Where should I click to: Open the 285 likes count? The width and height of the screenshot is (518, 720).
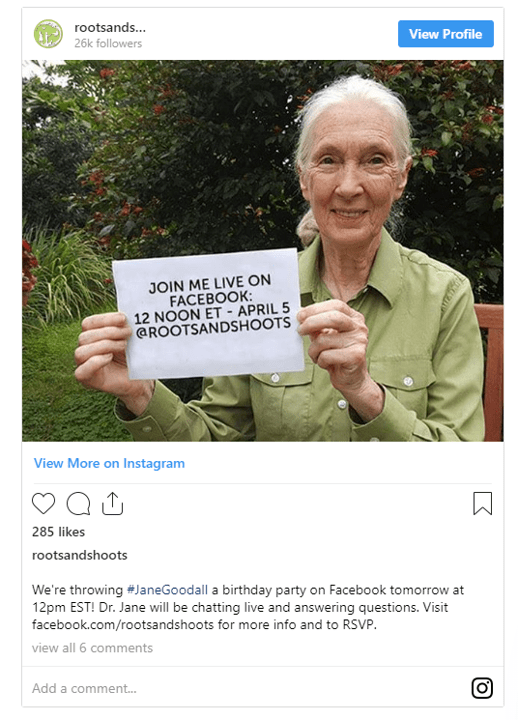(x=58, y=532)
